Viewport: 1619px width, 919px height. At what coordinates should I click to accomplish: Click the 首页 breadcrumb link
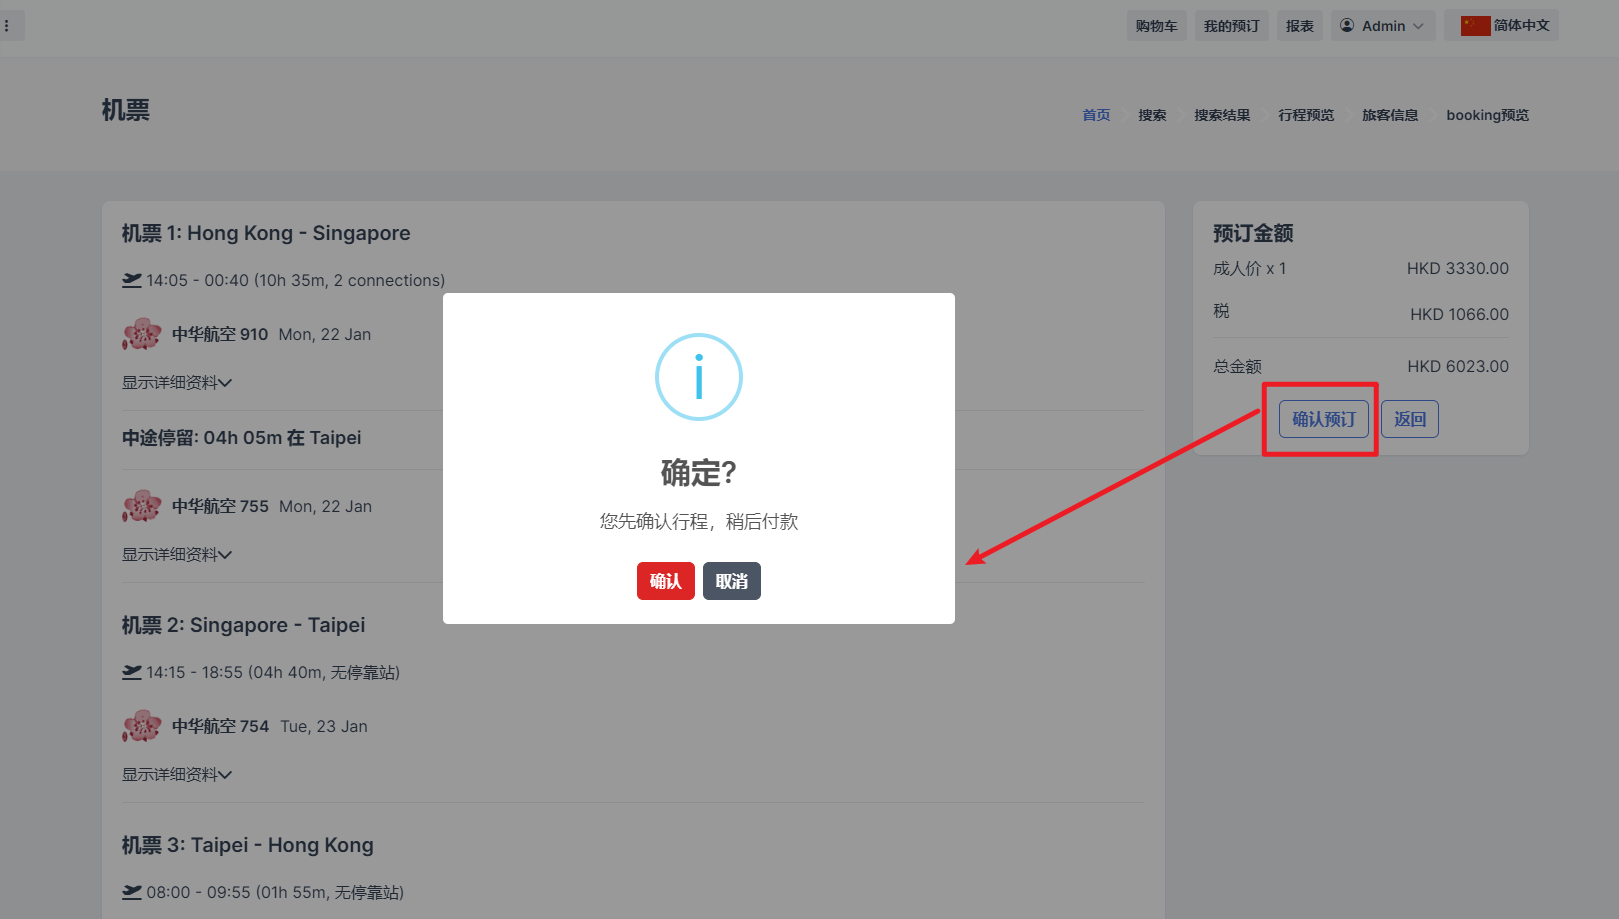[1096, 115]
